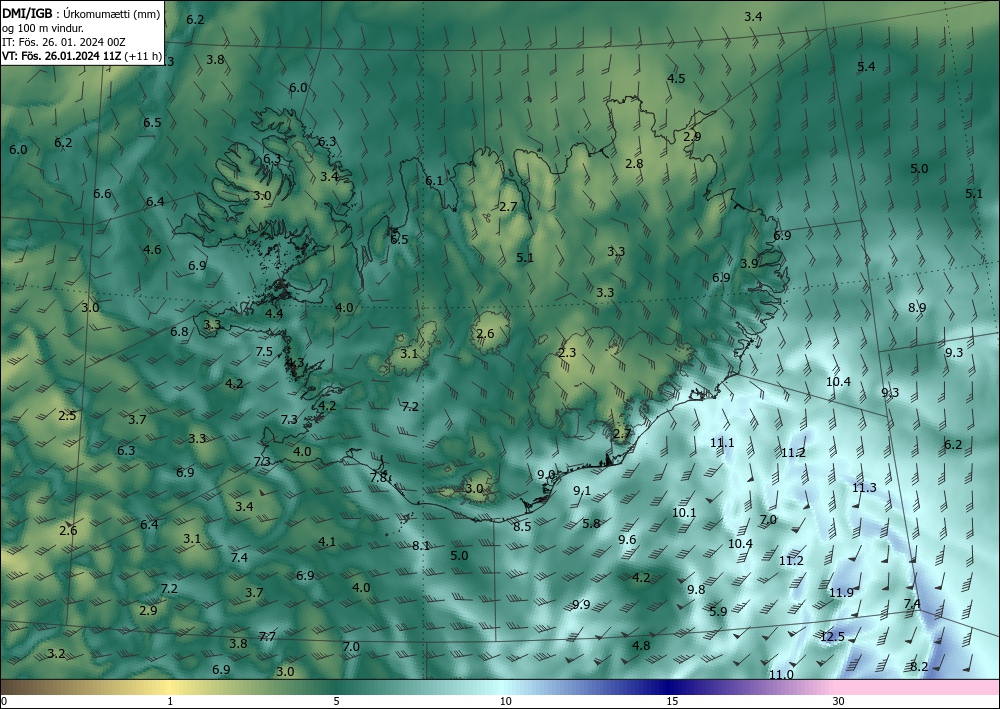Viewport: 1000px width, 709px height.
Task: Click the 6.6 value label
Action: coord(102,193)
